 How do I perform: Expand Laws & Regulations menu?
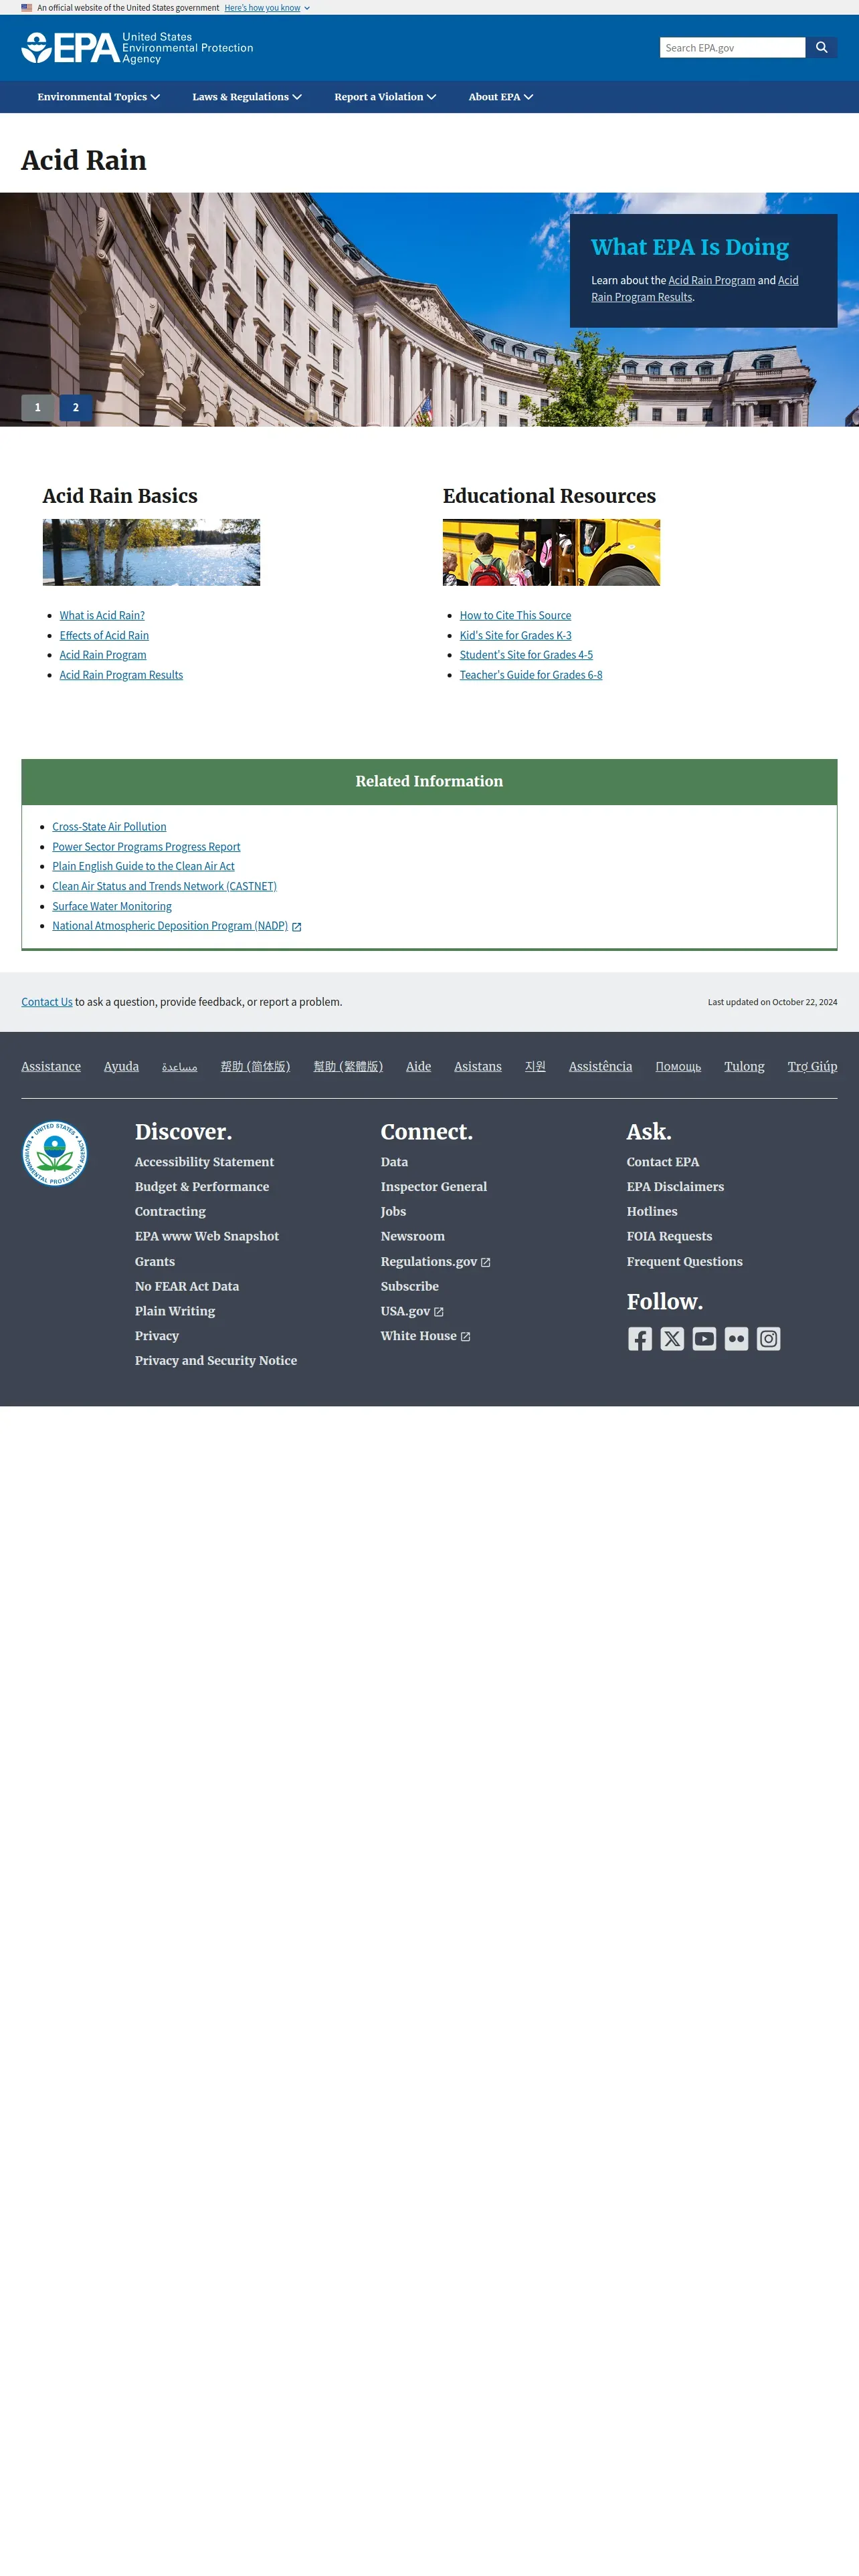tap(247, 97)
